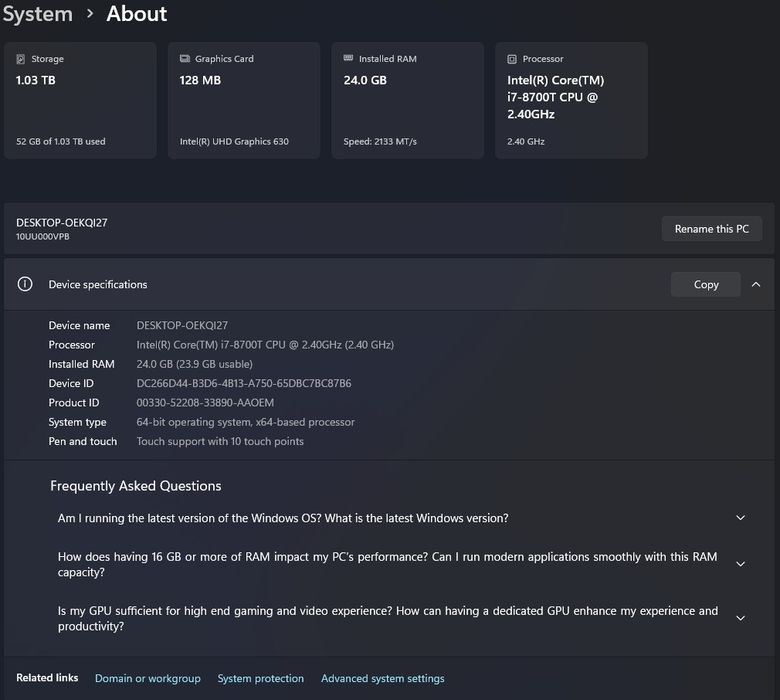Click the Graphics Card icon
The image size is (780, 700).
[x=185, y=59]
